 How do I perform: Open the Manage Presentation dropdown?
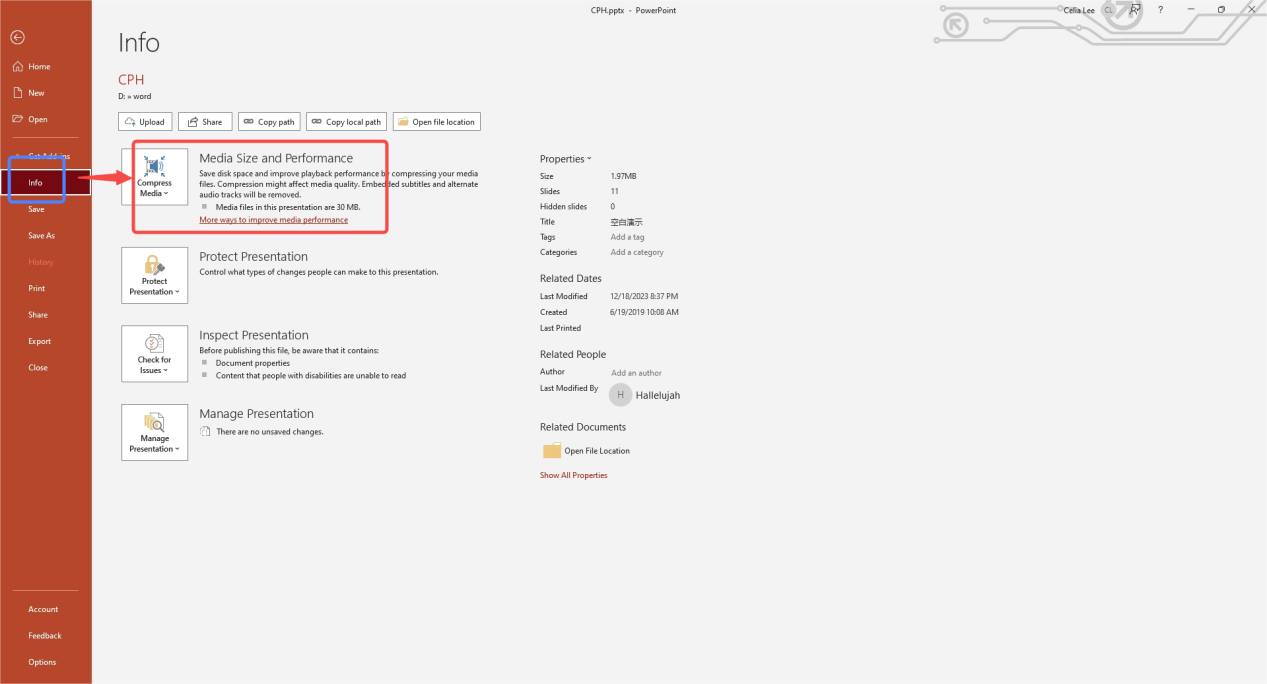click(x=154, y=433)
